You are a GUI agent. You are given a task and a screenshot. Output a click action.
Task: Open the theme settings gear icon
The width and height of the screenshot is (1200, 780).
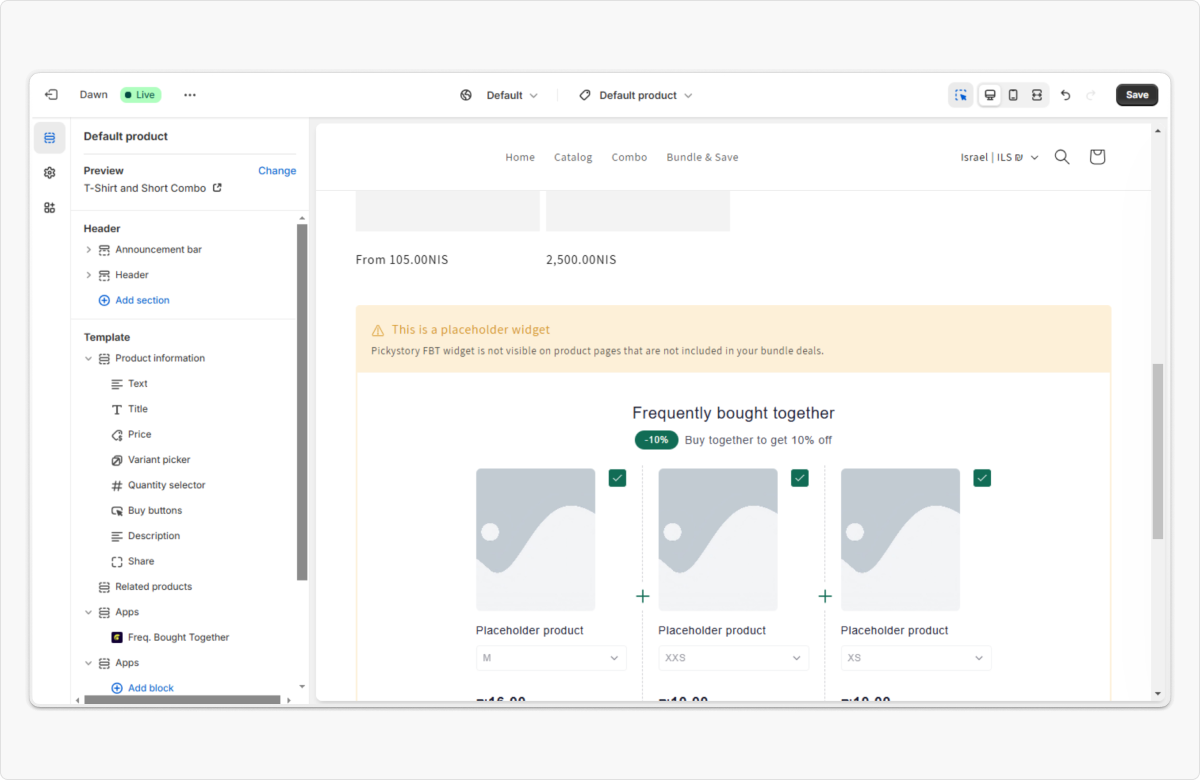point(50,173)
